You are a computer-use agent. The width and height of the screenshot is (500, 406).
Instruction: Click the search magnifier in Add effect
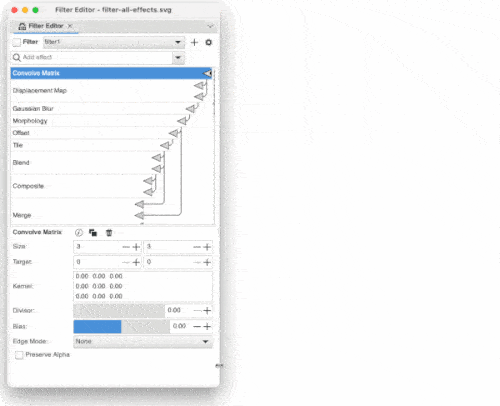click(17, 58)
